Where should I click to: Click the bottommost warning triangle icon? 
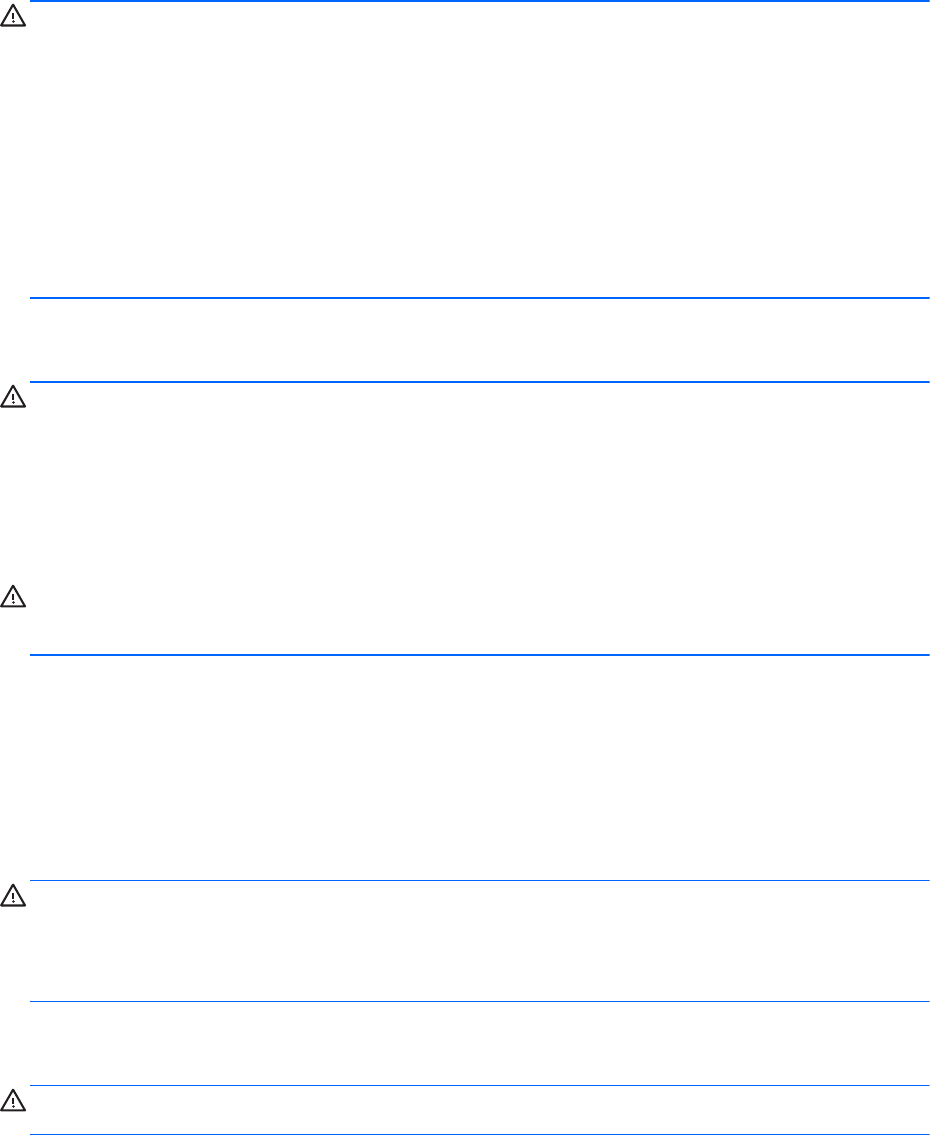(x=13, y=1102)
